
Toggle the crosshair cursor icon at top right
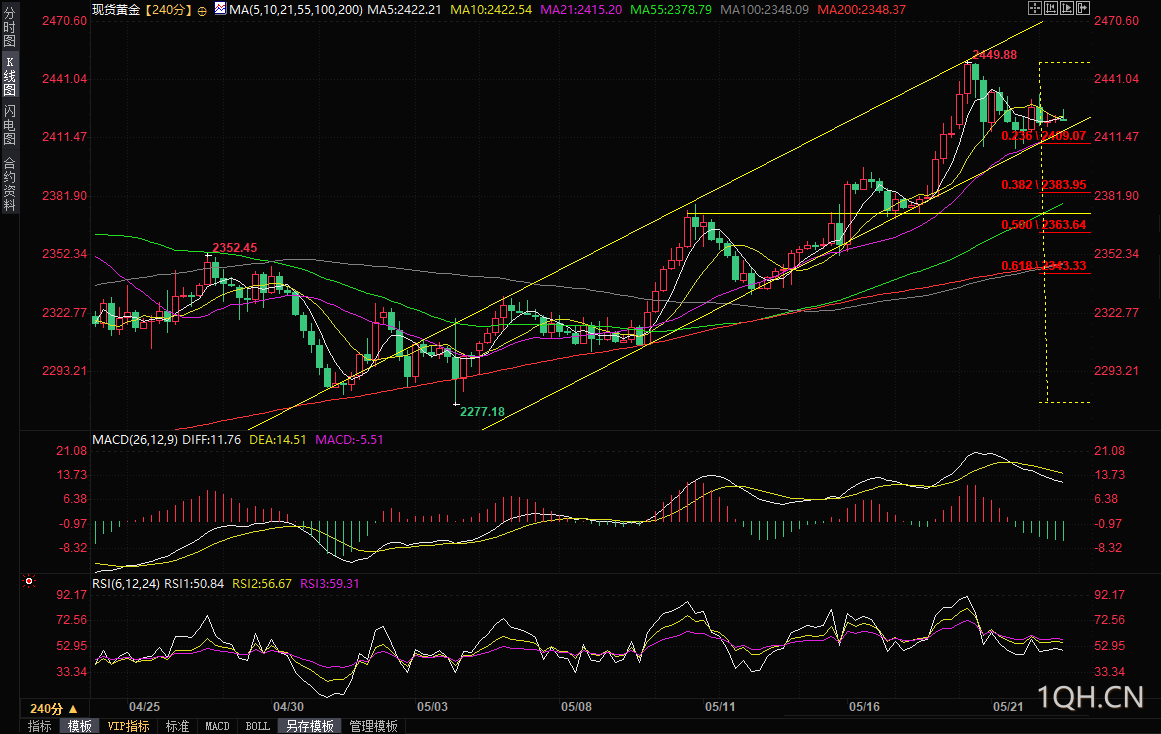coord(1035,8)
